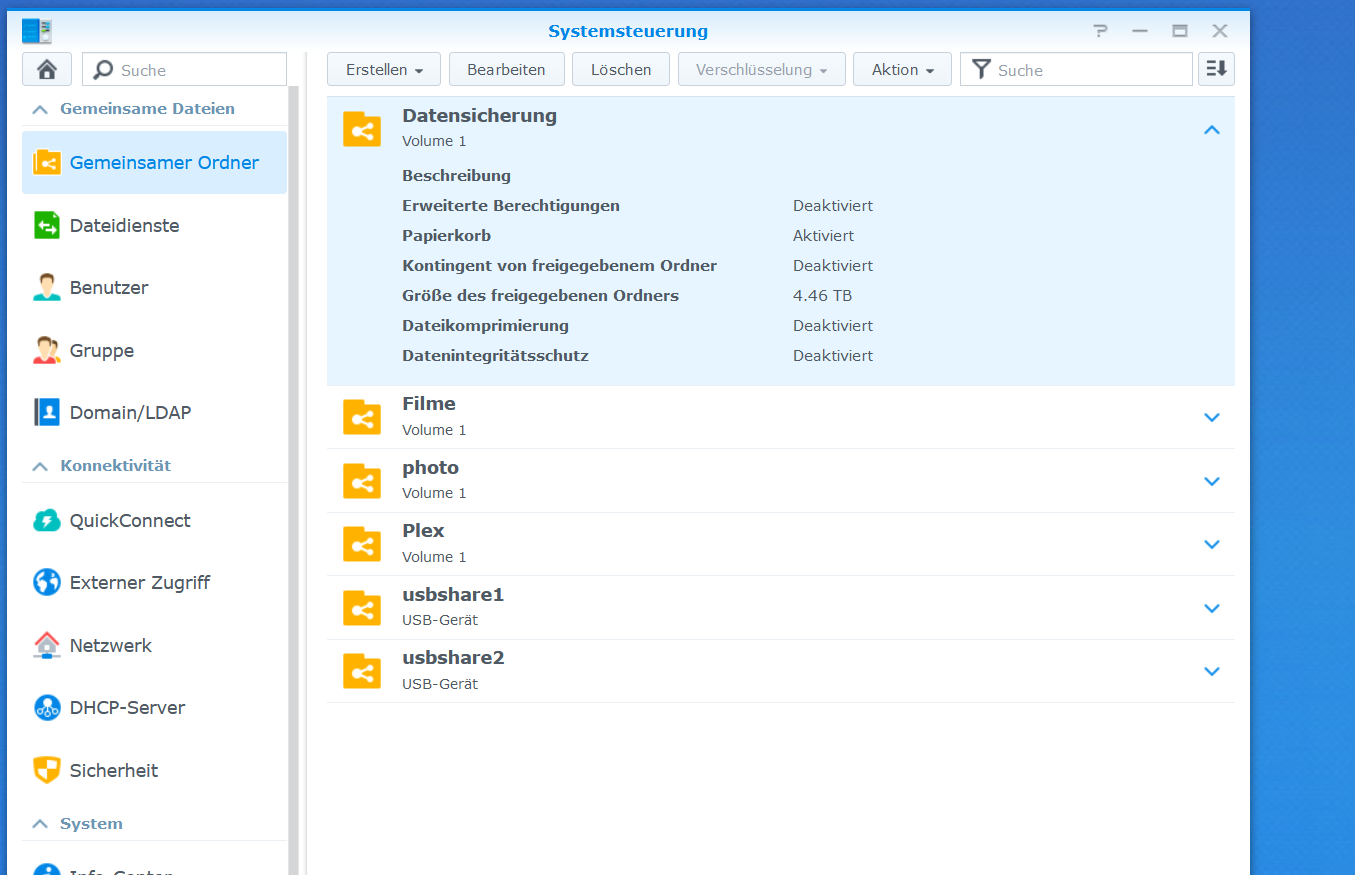1355x875 pixels.
Task: Click the filter funnel icon
Action: coord(982,69)
